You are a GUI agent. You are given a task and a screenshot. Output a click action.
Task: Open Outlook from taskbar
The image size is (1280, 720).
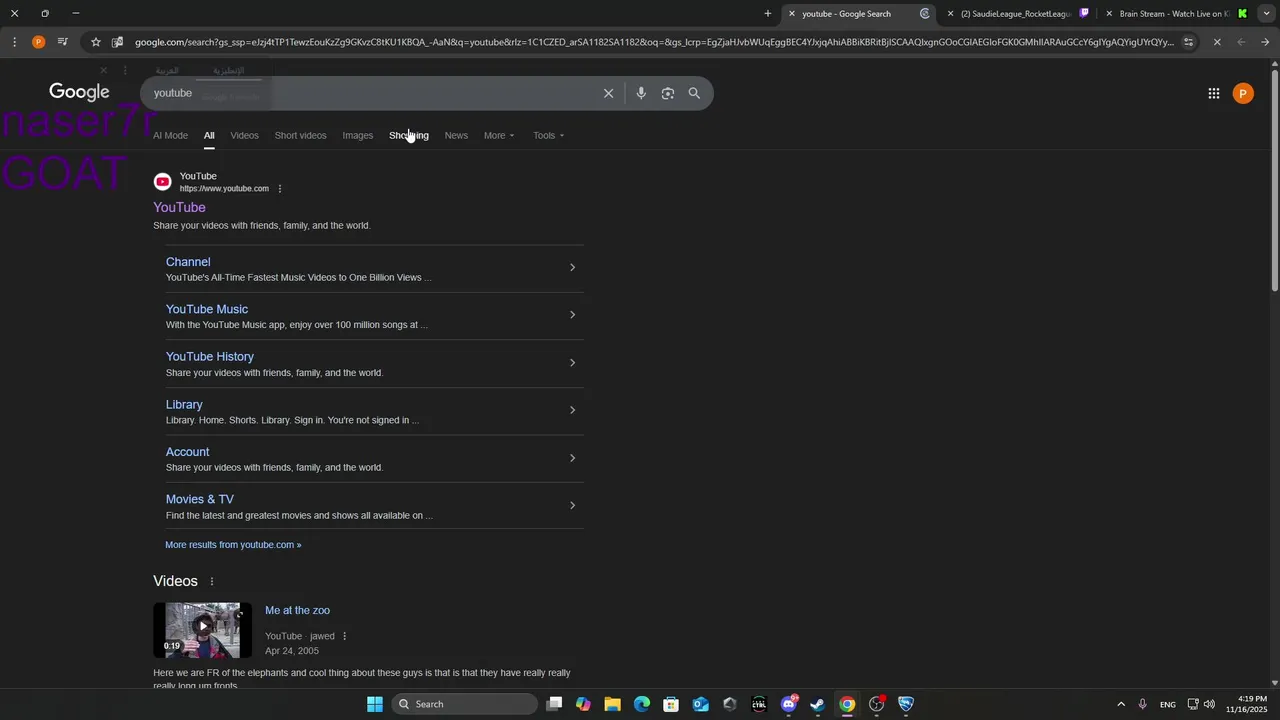click(701, 704)
